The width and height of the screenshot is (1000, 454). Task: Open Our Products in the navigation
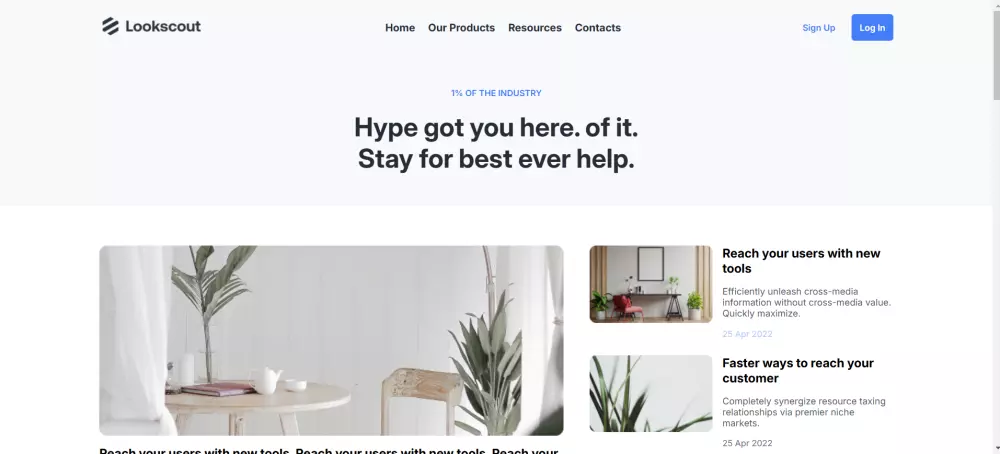click(461, 27)
